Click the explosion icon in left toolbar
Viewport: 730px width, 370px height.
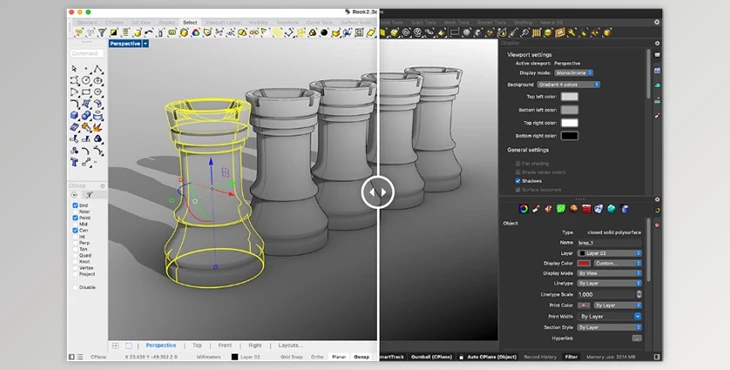click(98, 127)
